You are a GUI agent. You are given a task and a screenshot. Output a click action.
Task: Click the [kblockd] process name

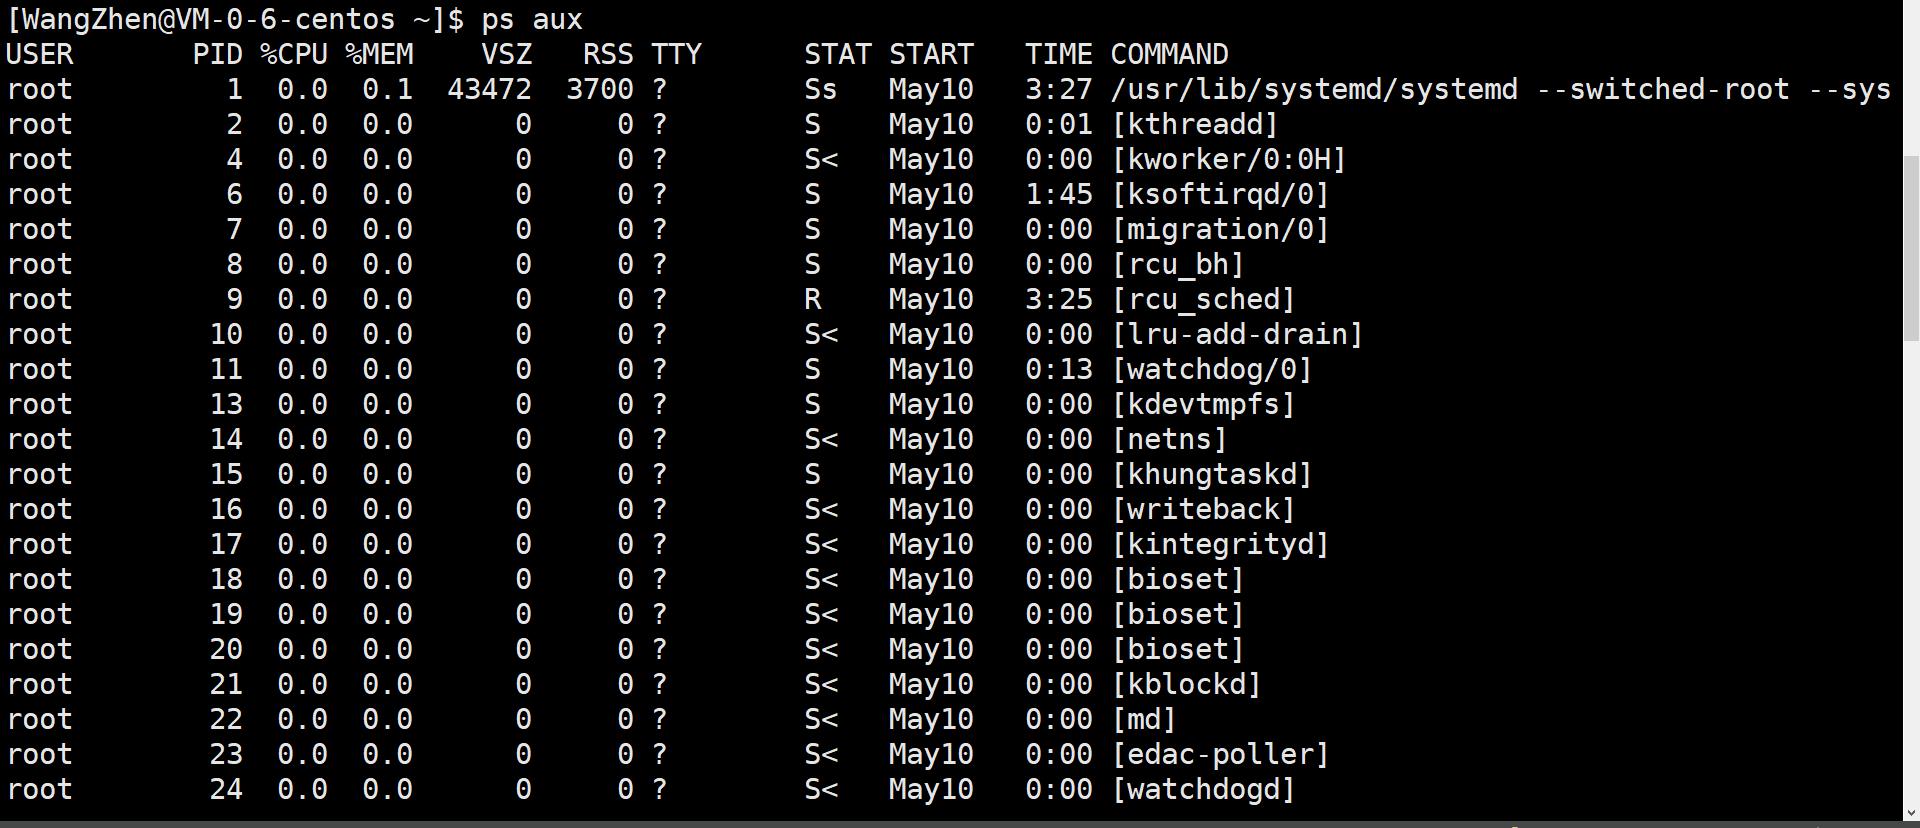(1186, 684)
